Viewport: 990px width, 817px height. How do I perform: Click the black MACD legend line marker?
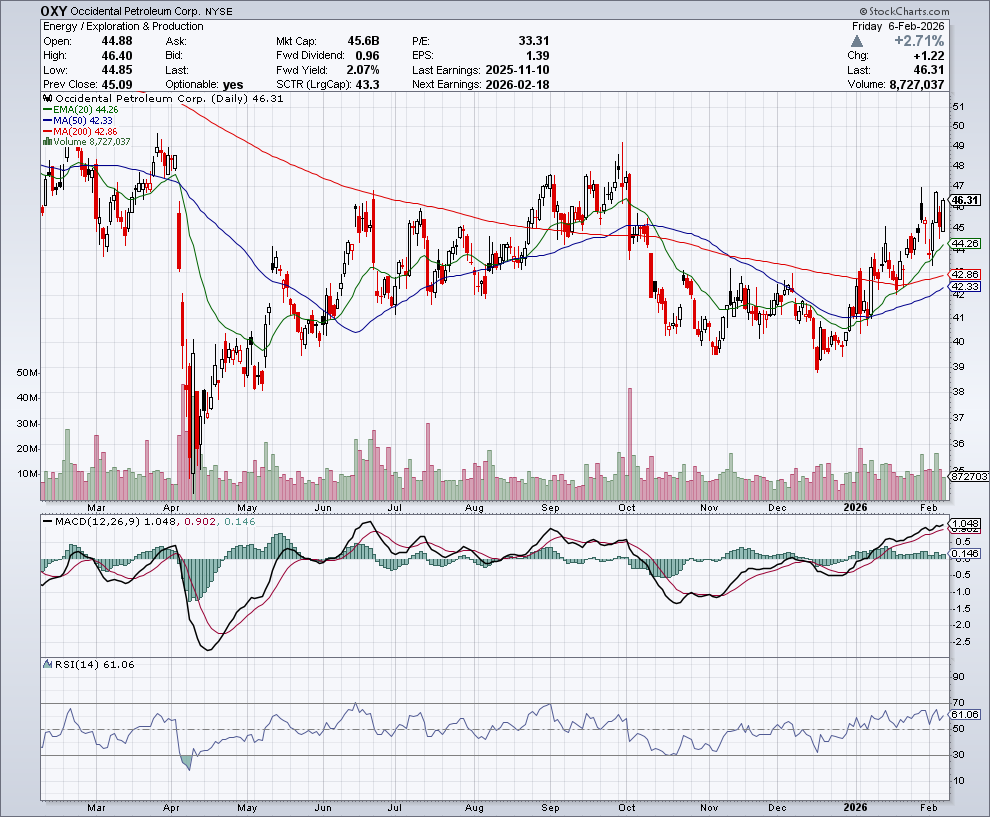pyautogui.click(x=47, y=522)
